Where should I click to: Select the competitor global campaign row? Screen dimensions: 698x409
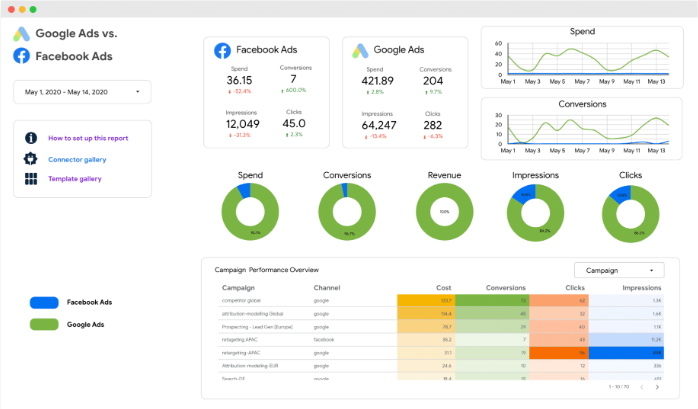tap(442, 300)
